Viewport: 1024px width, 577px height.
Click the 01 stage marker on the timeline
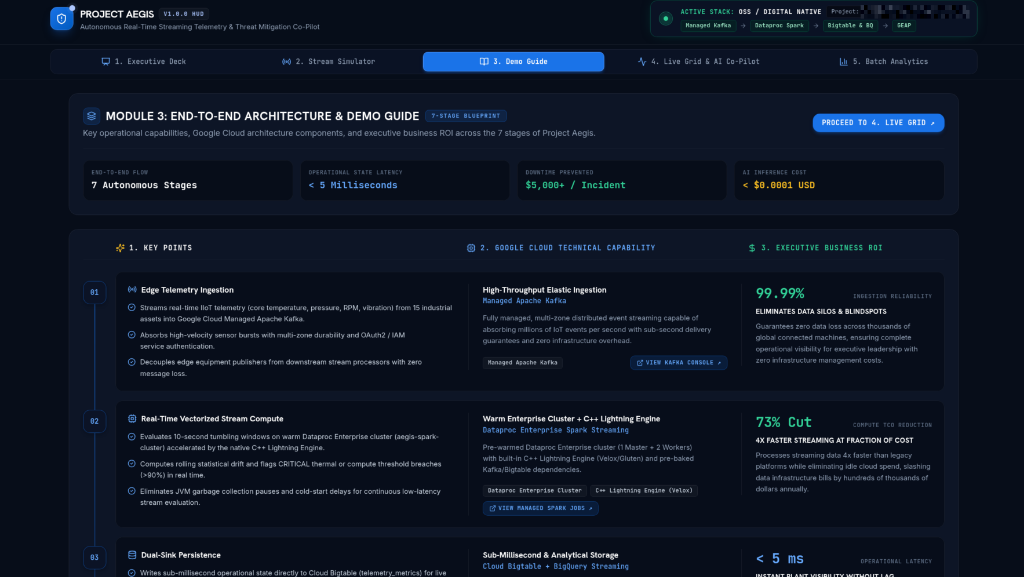pyautogui.click(x=95, y=292)
